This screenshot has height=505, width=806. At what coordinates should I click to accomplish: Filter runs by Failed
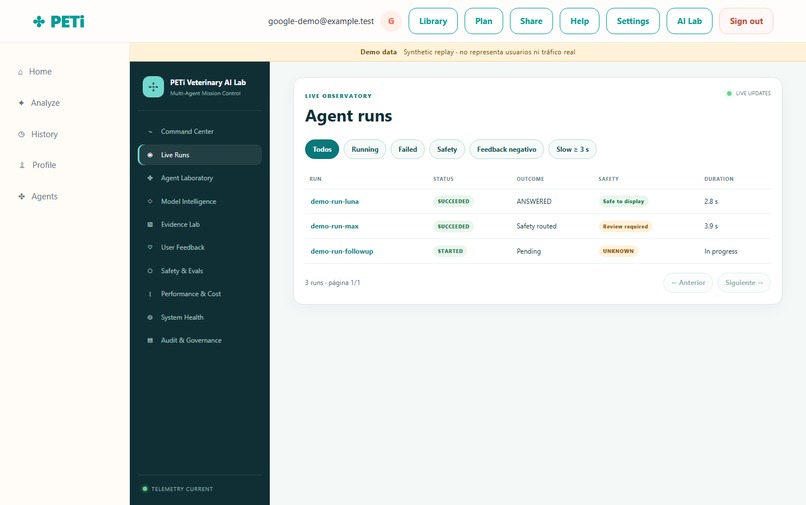coord(408,149)
